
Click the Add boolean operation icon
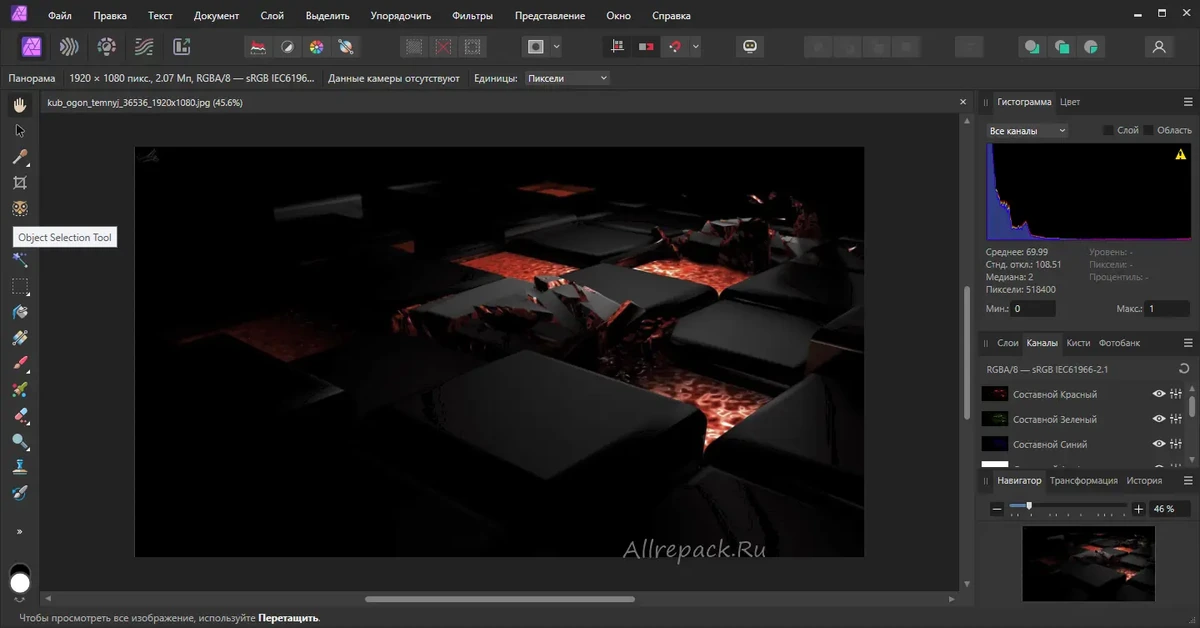click(1032, 46)
